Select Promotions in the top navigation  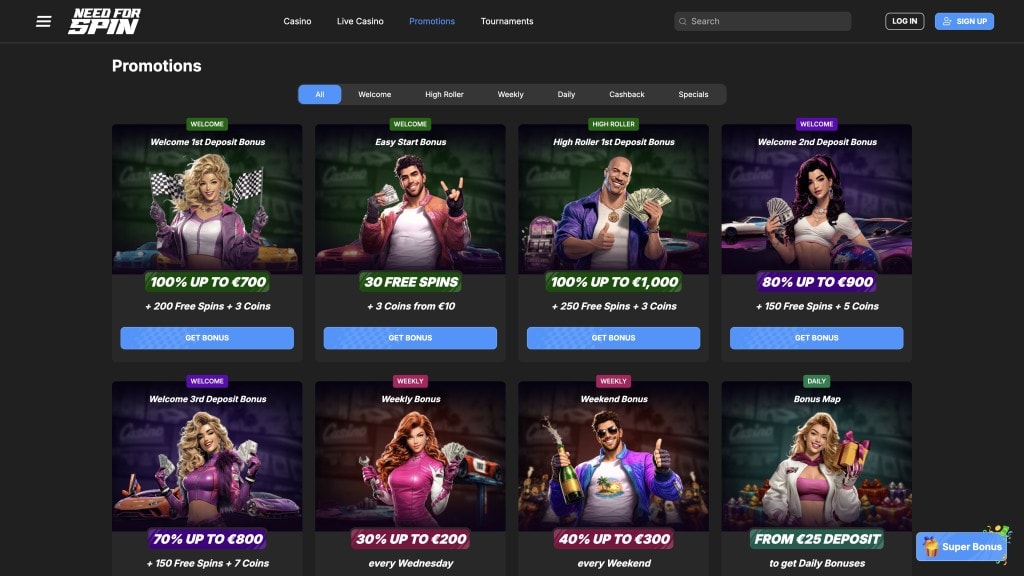(432, 22)
